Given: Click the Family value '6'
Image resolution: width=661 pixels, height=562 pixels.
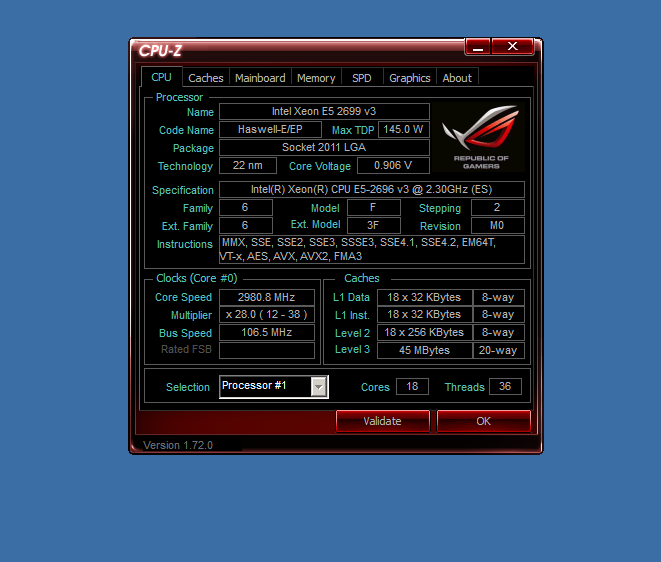Looking at the screenshot, I should (x=246, y=207).
